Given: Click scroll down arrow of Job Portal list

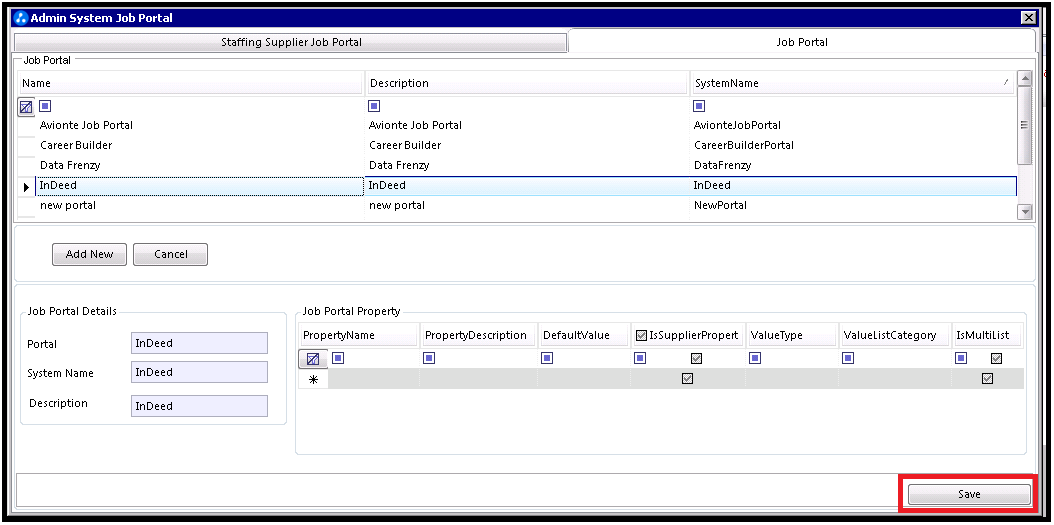Looking at the screenshot, I should pyautogui.click(x=1024, y=211).
